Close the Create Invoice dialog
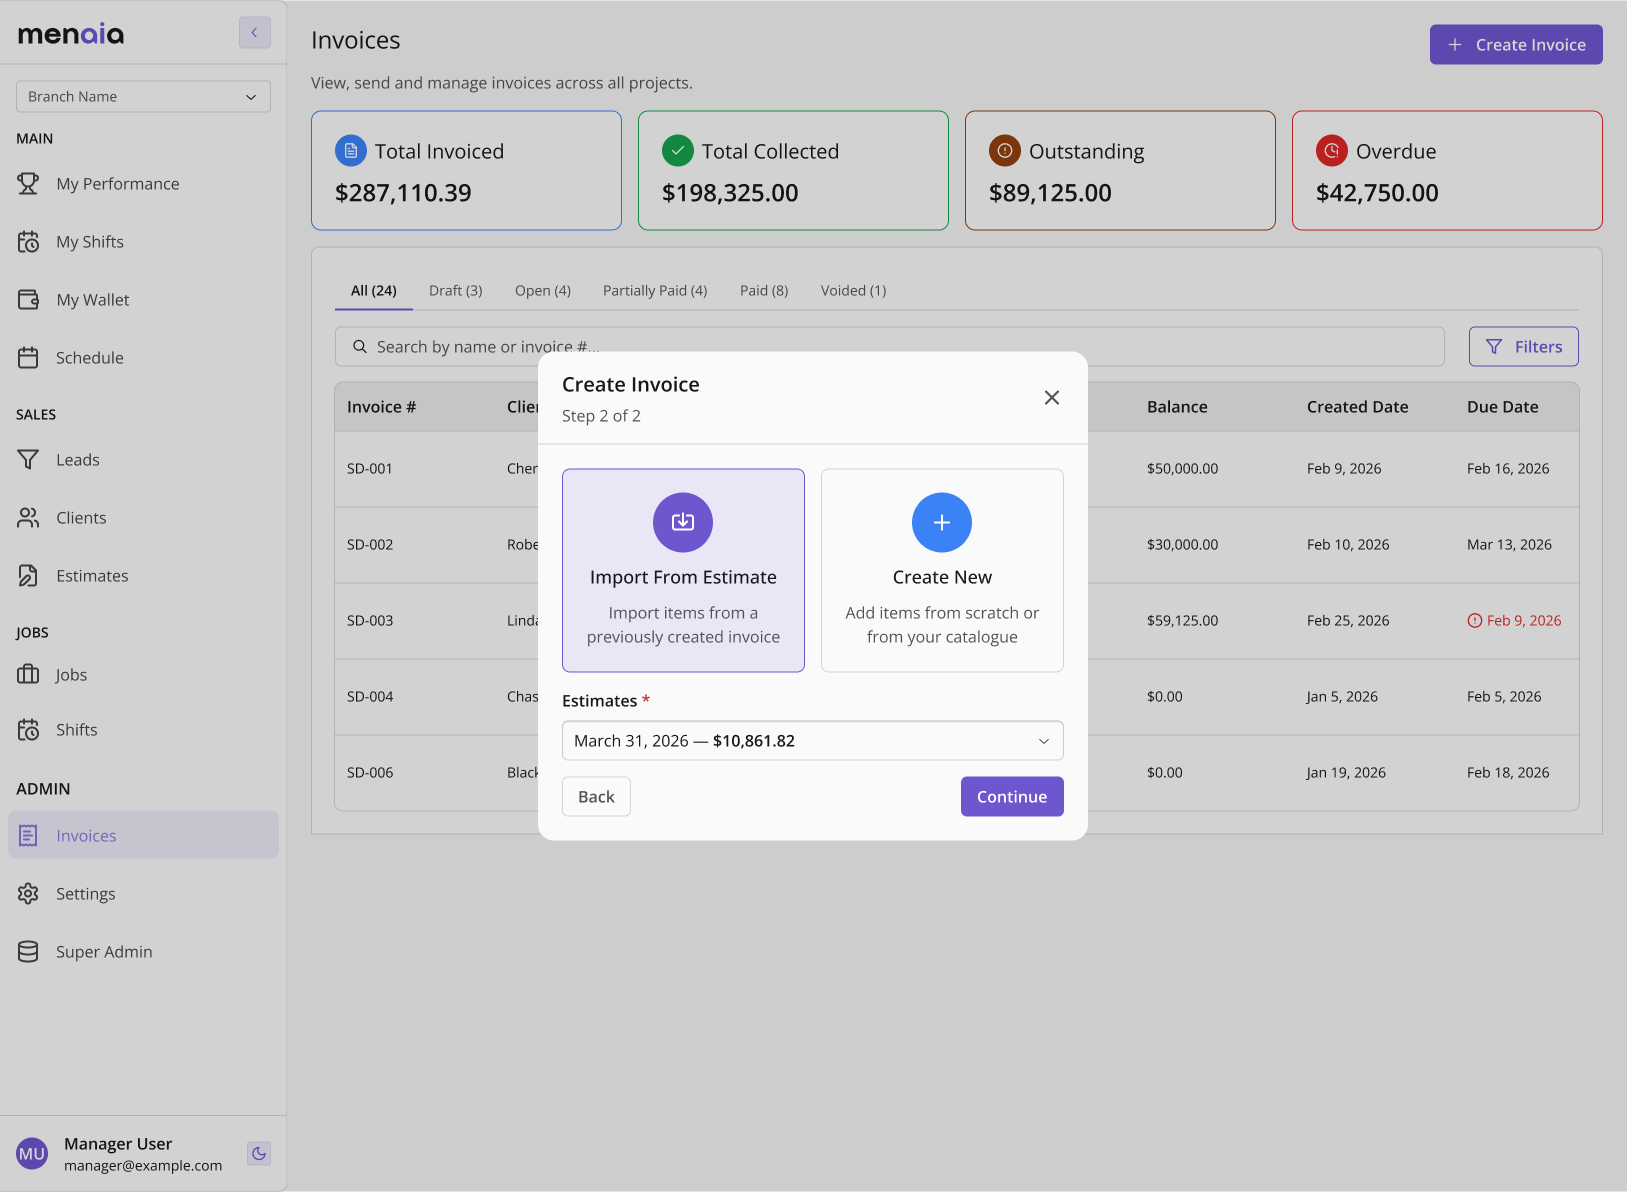The height and width of the screenshot is (1192, 1627). (x=1052, y=397)
